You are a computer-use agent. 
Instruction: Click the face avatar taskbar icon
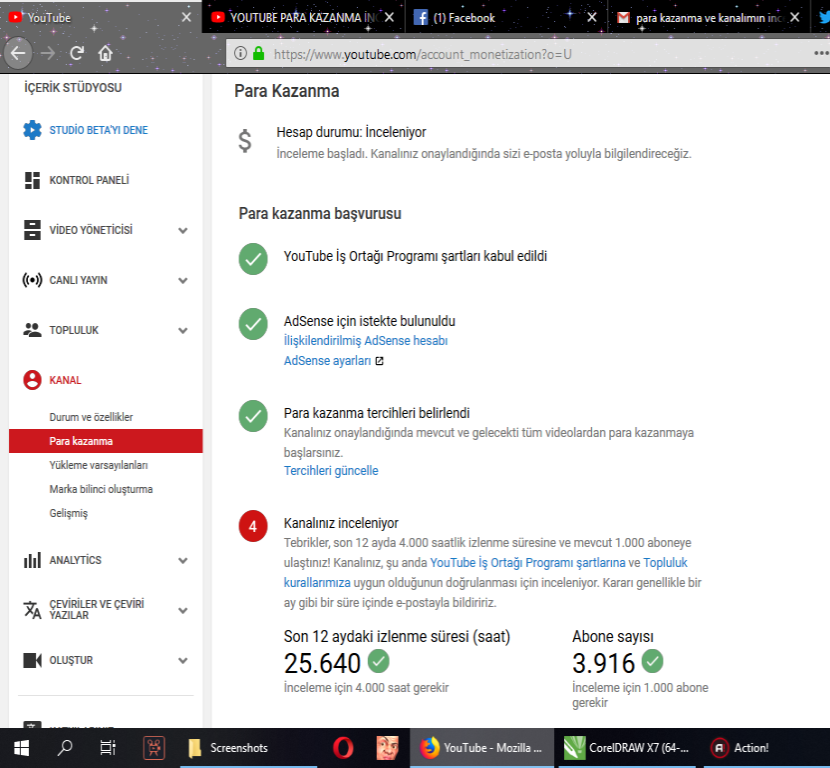click(387, 748)
